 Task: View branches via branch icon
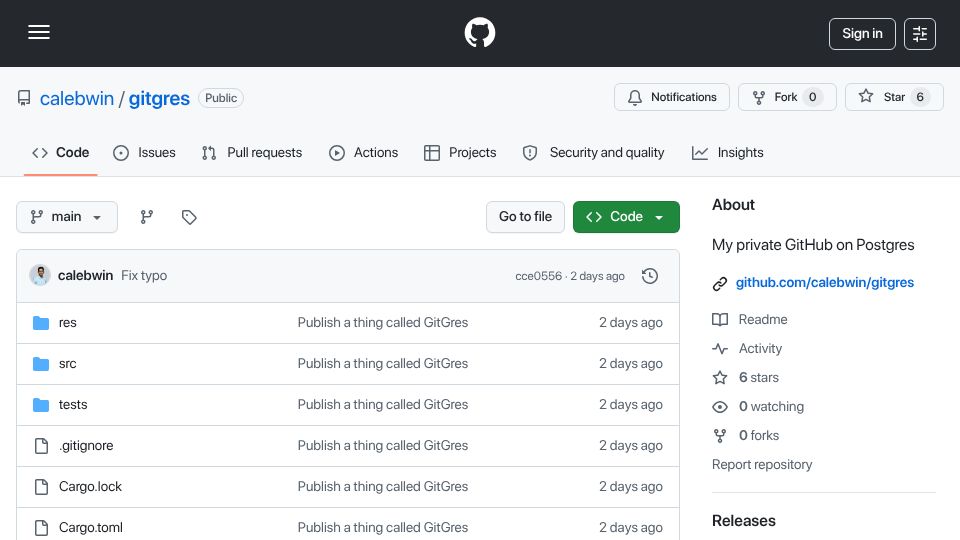coord(146,217)
